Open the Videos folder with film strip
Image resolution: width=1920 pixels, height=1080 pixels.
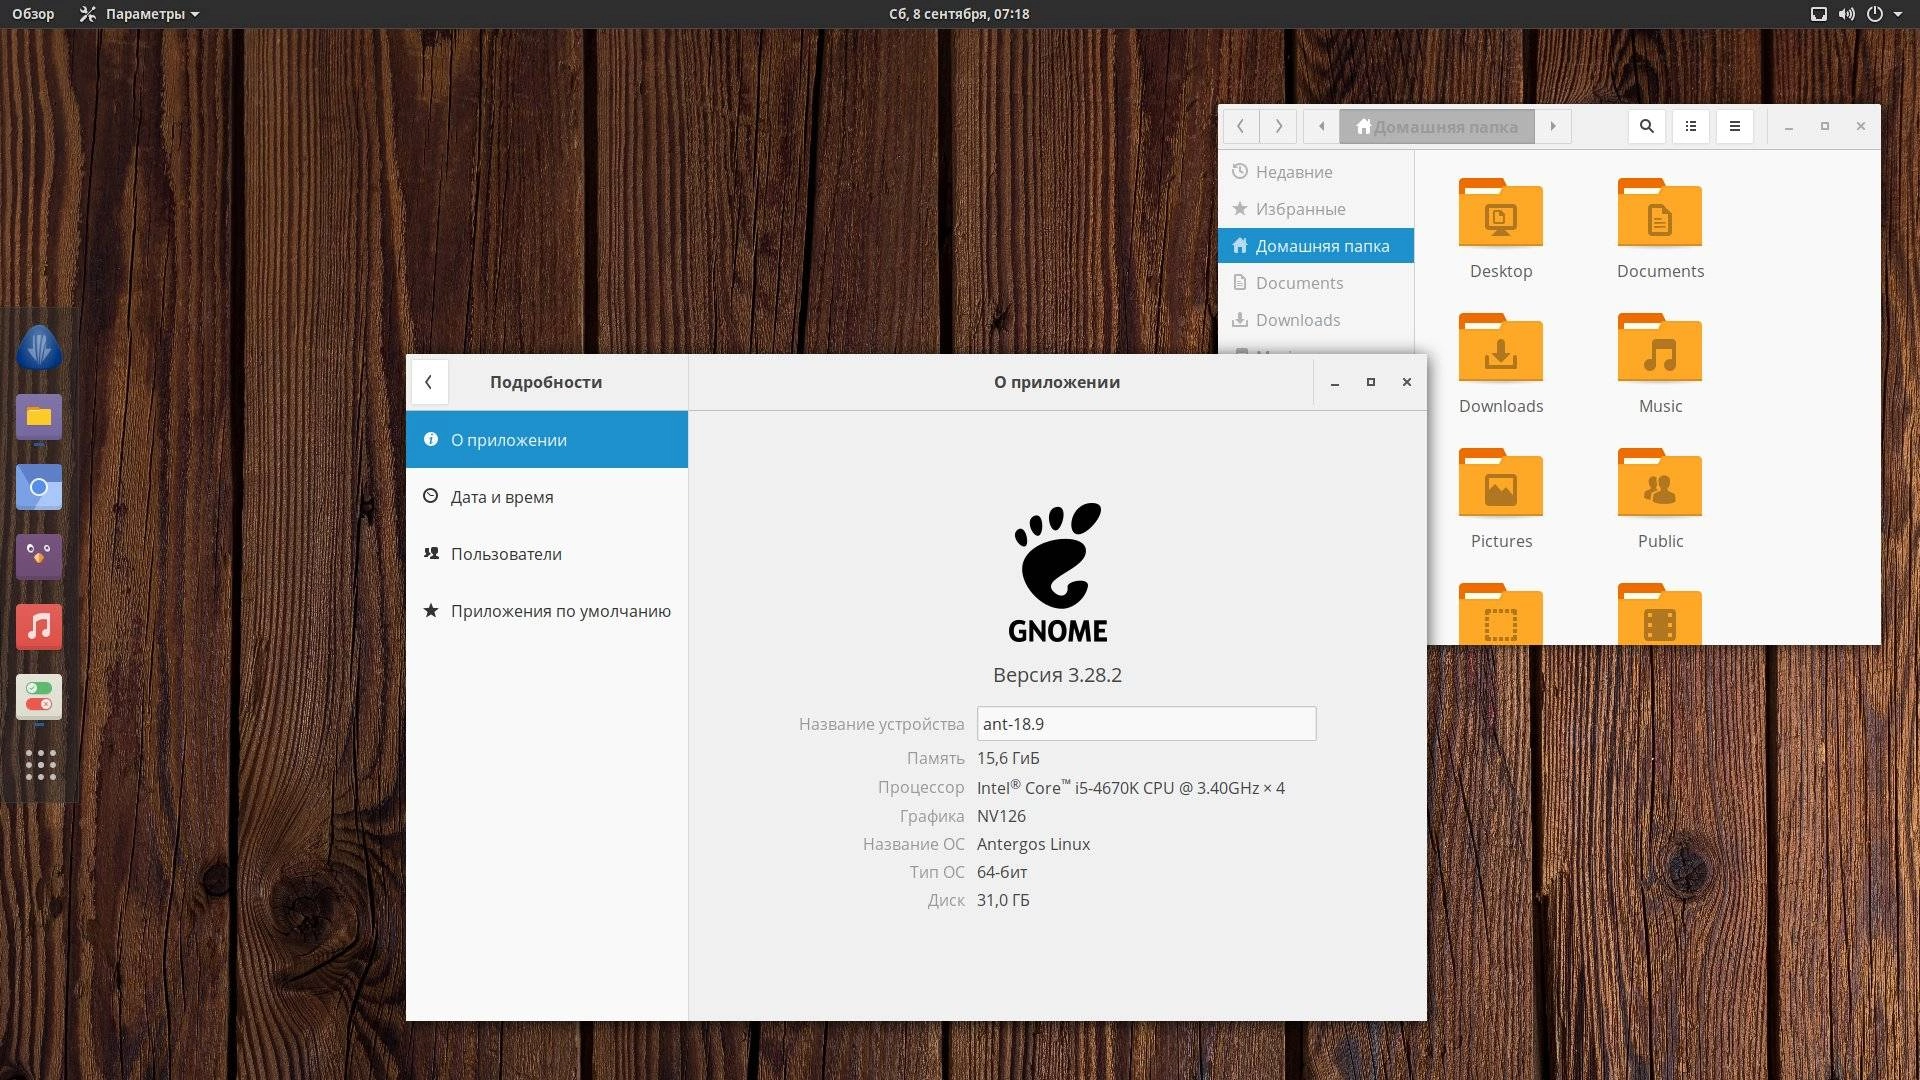tap(1660, 613)
